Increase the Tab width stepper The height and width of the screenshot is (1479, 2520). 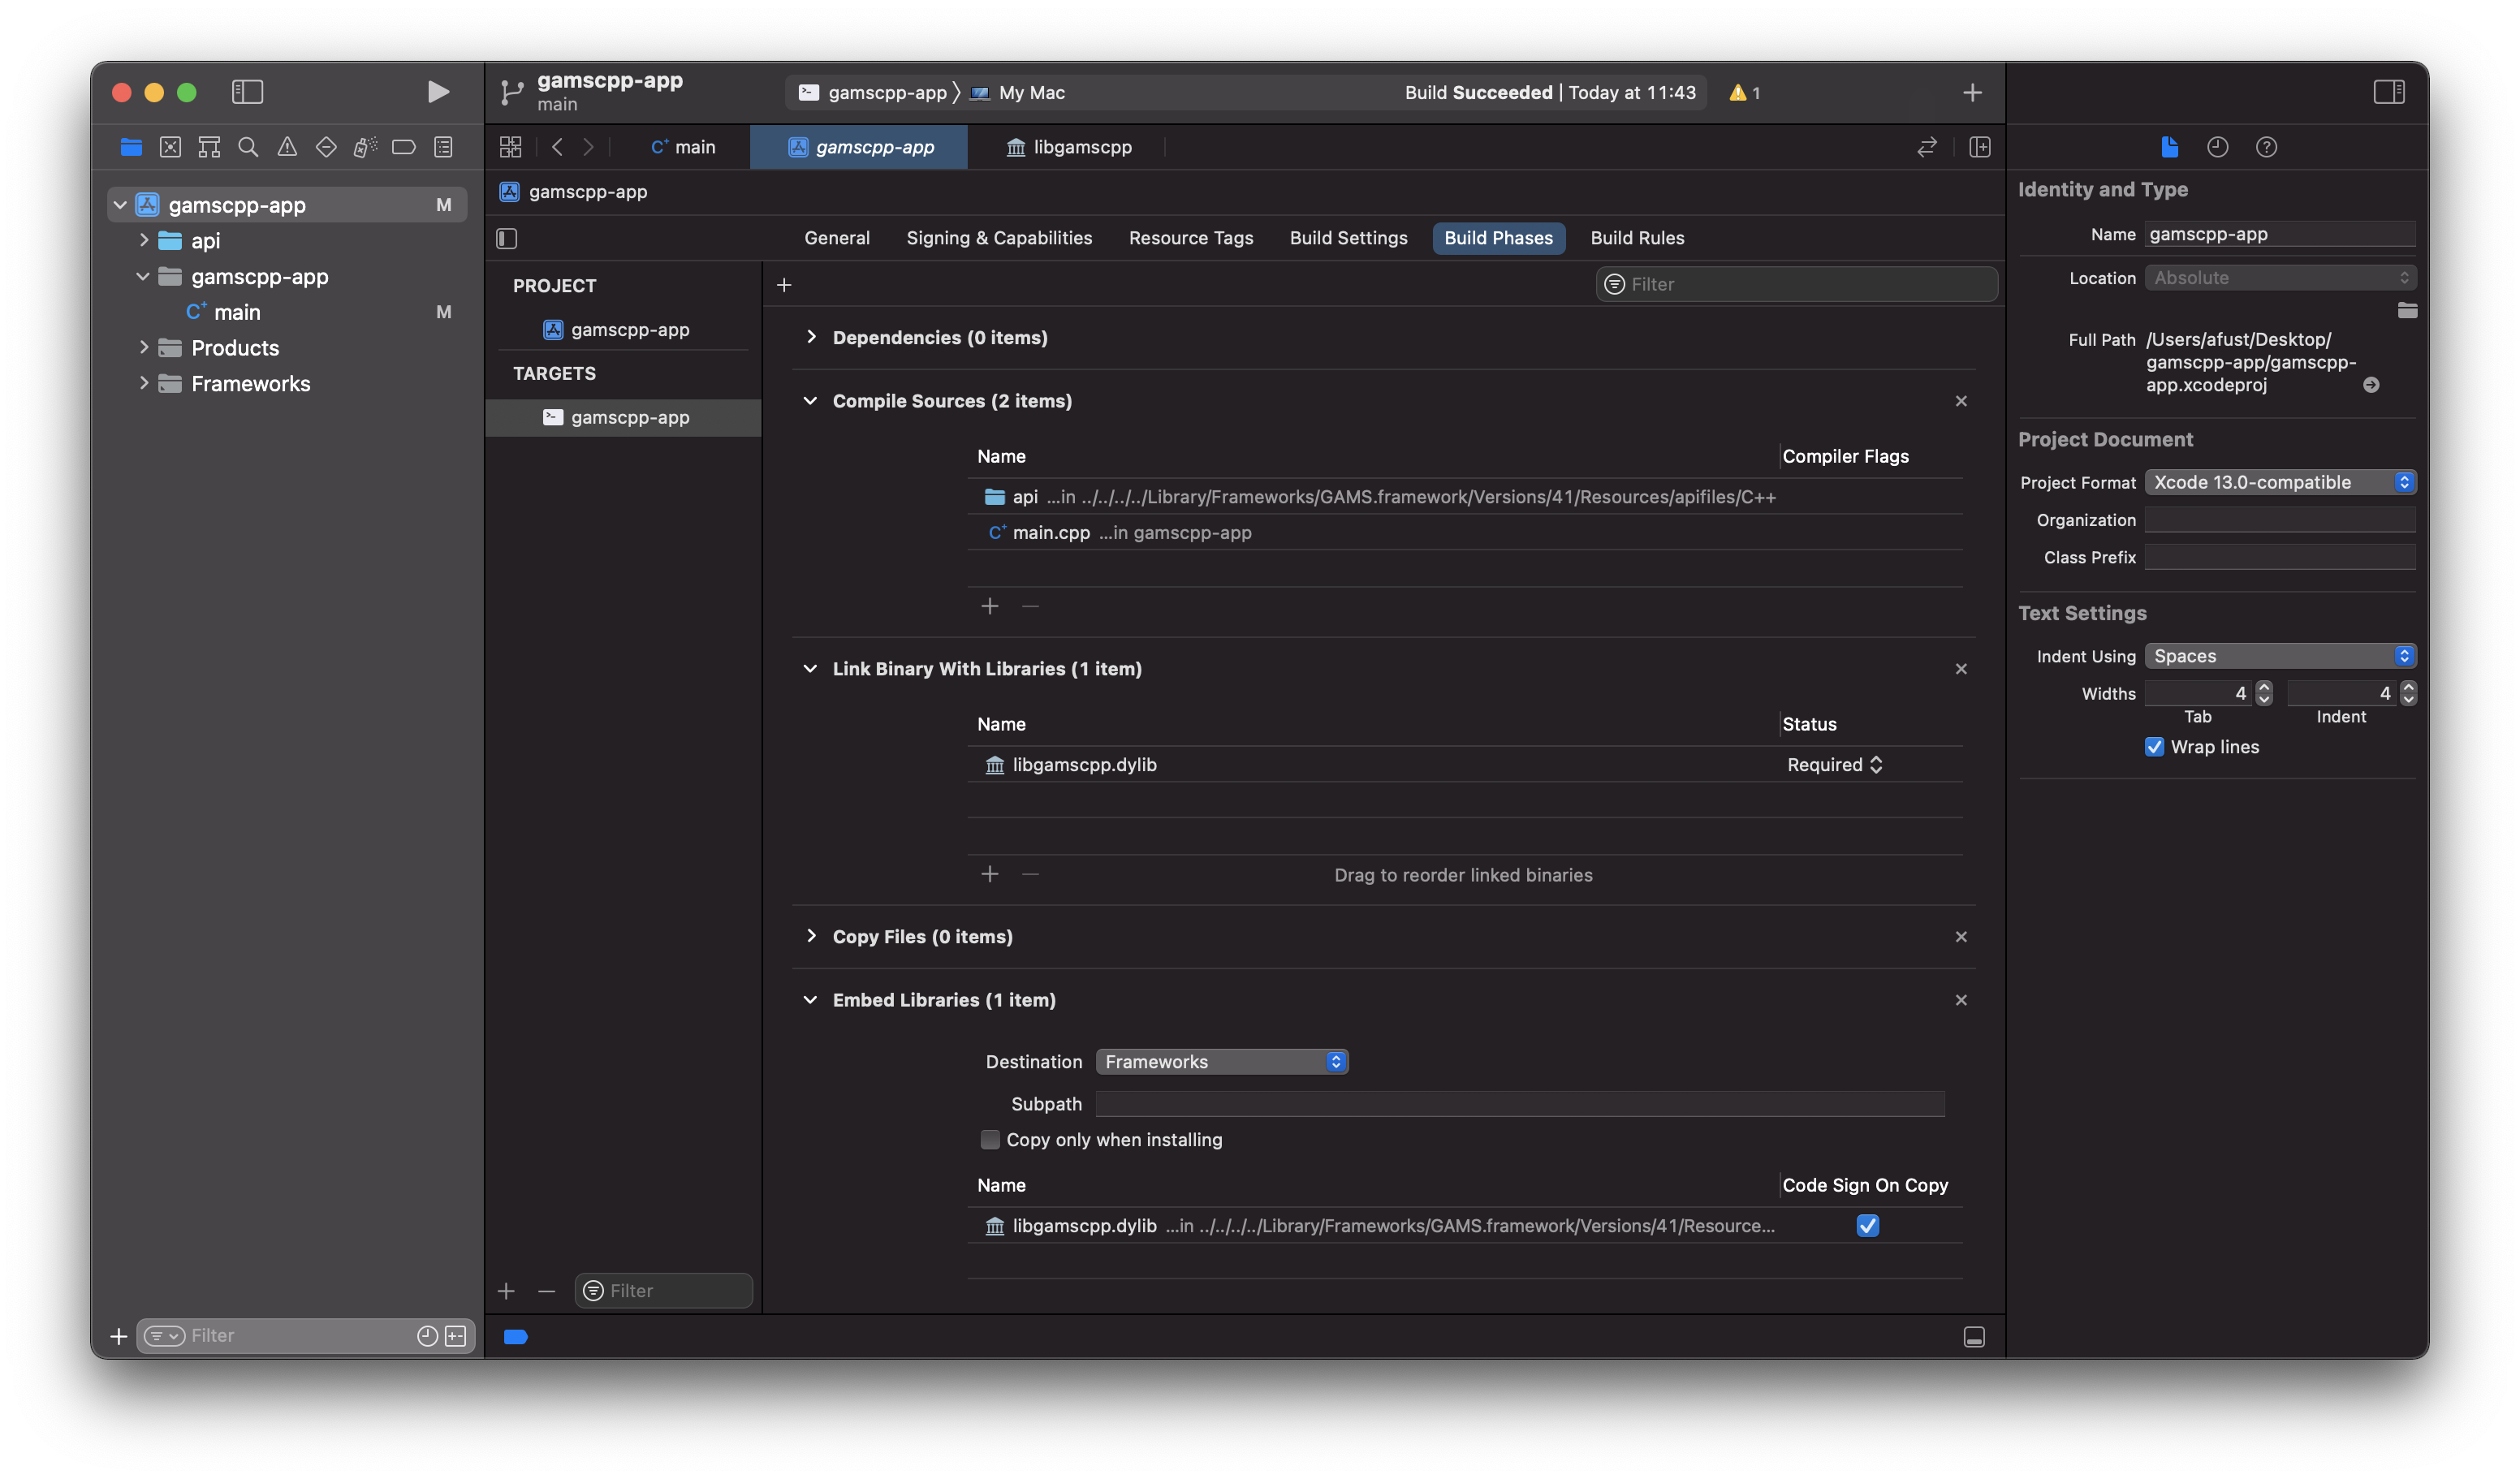pos(2264,687)
